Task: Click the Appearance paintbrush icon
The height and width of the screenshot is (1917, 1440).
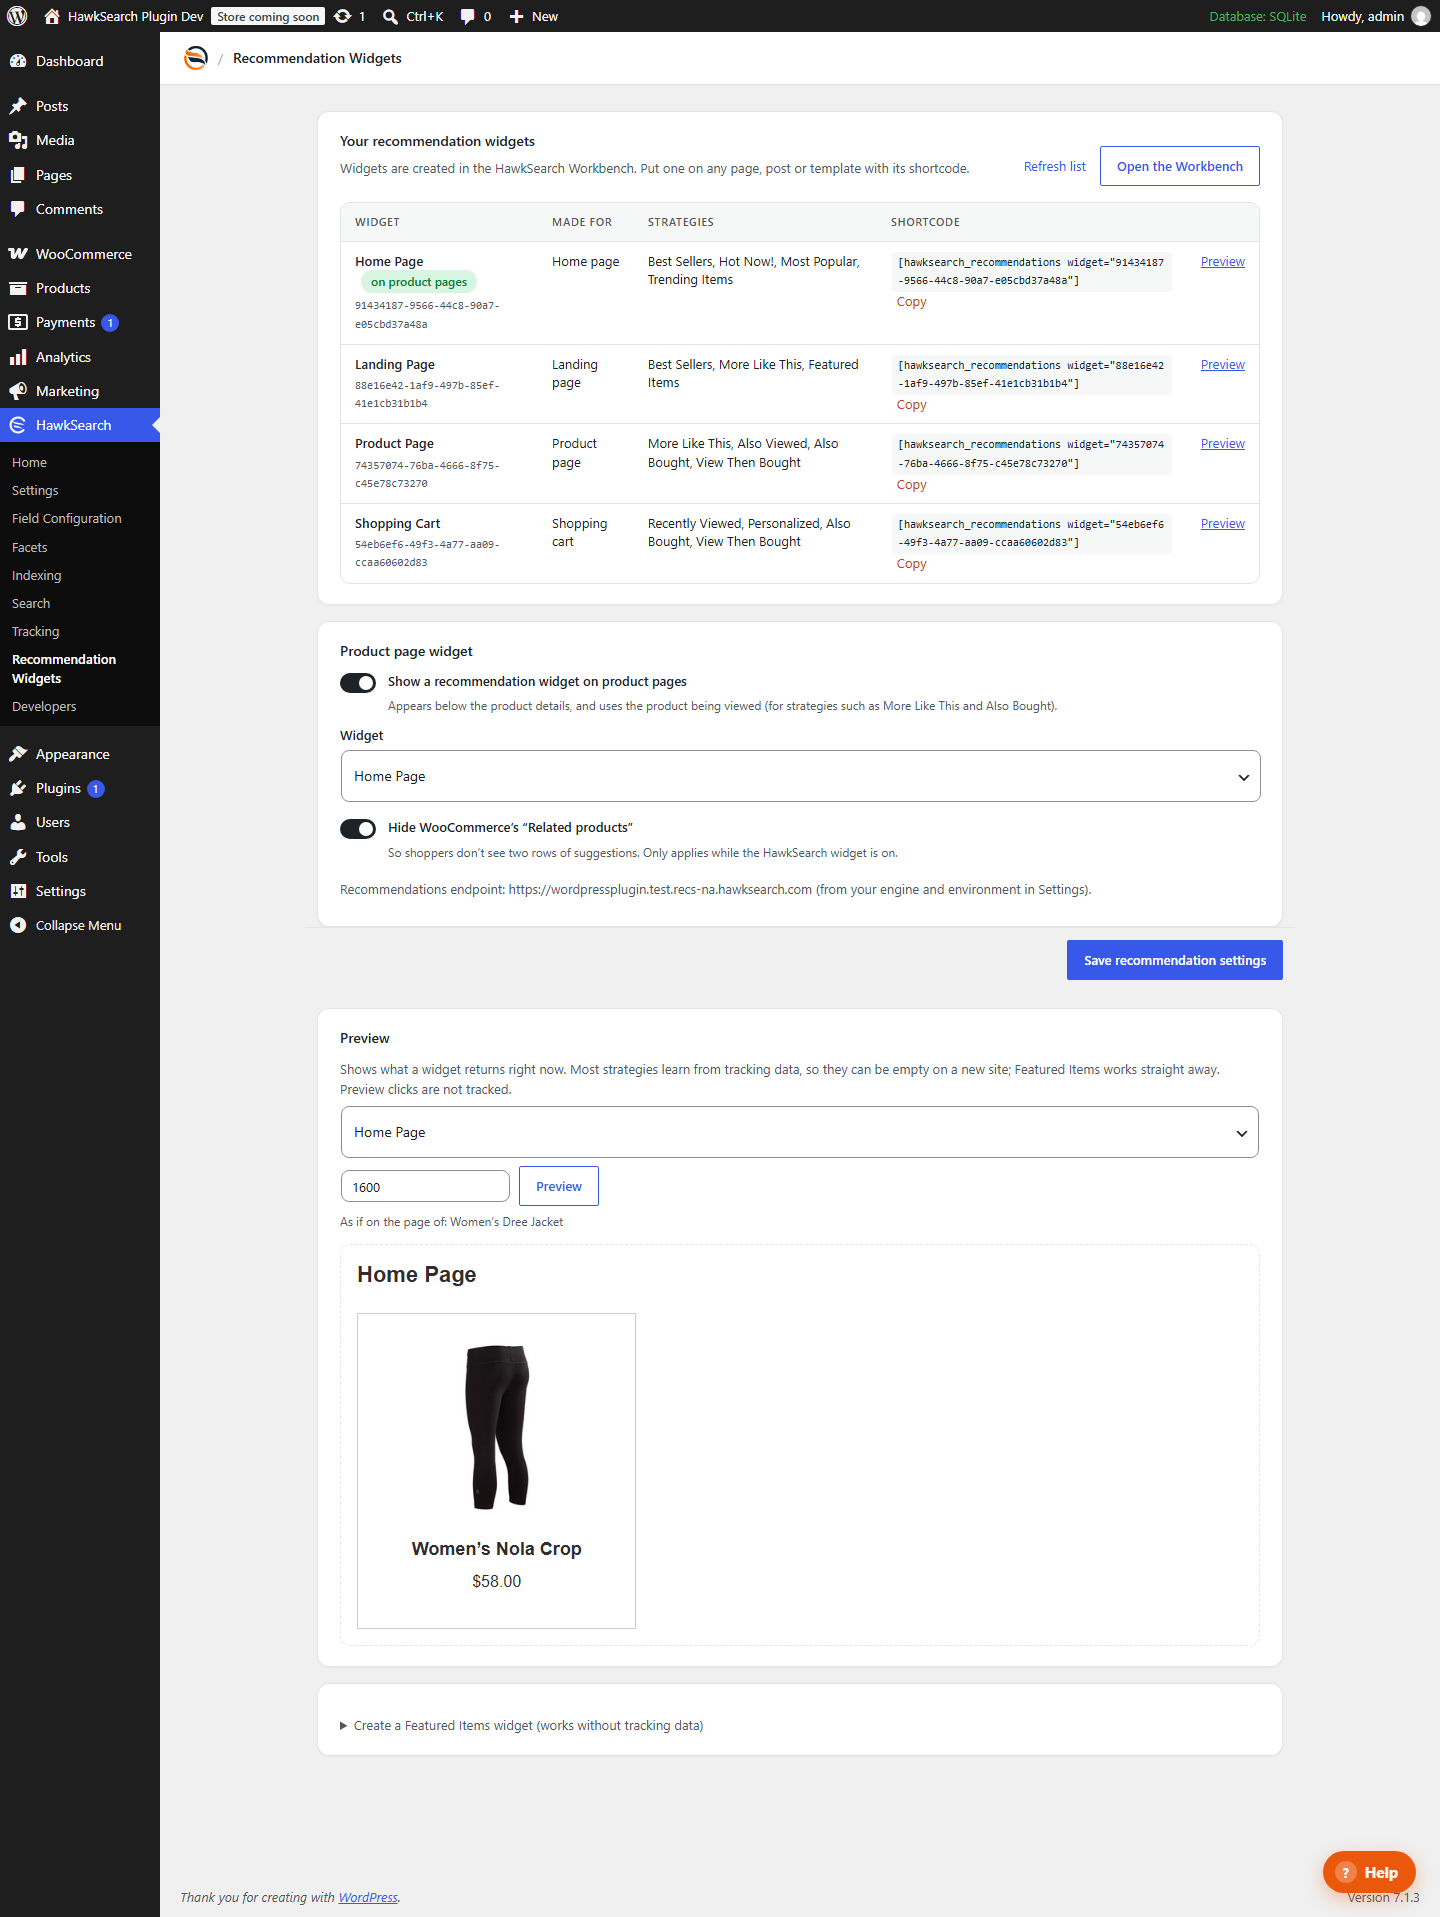Action: [x=18, y=754]
